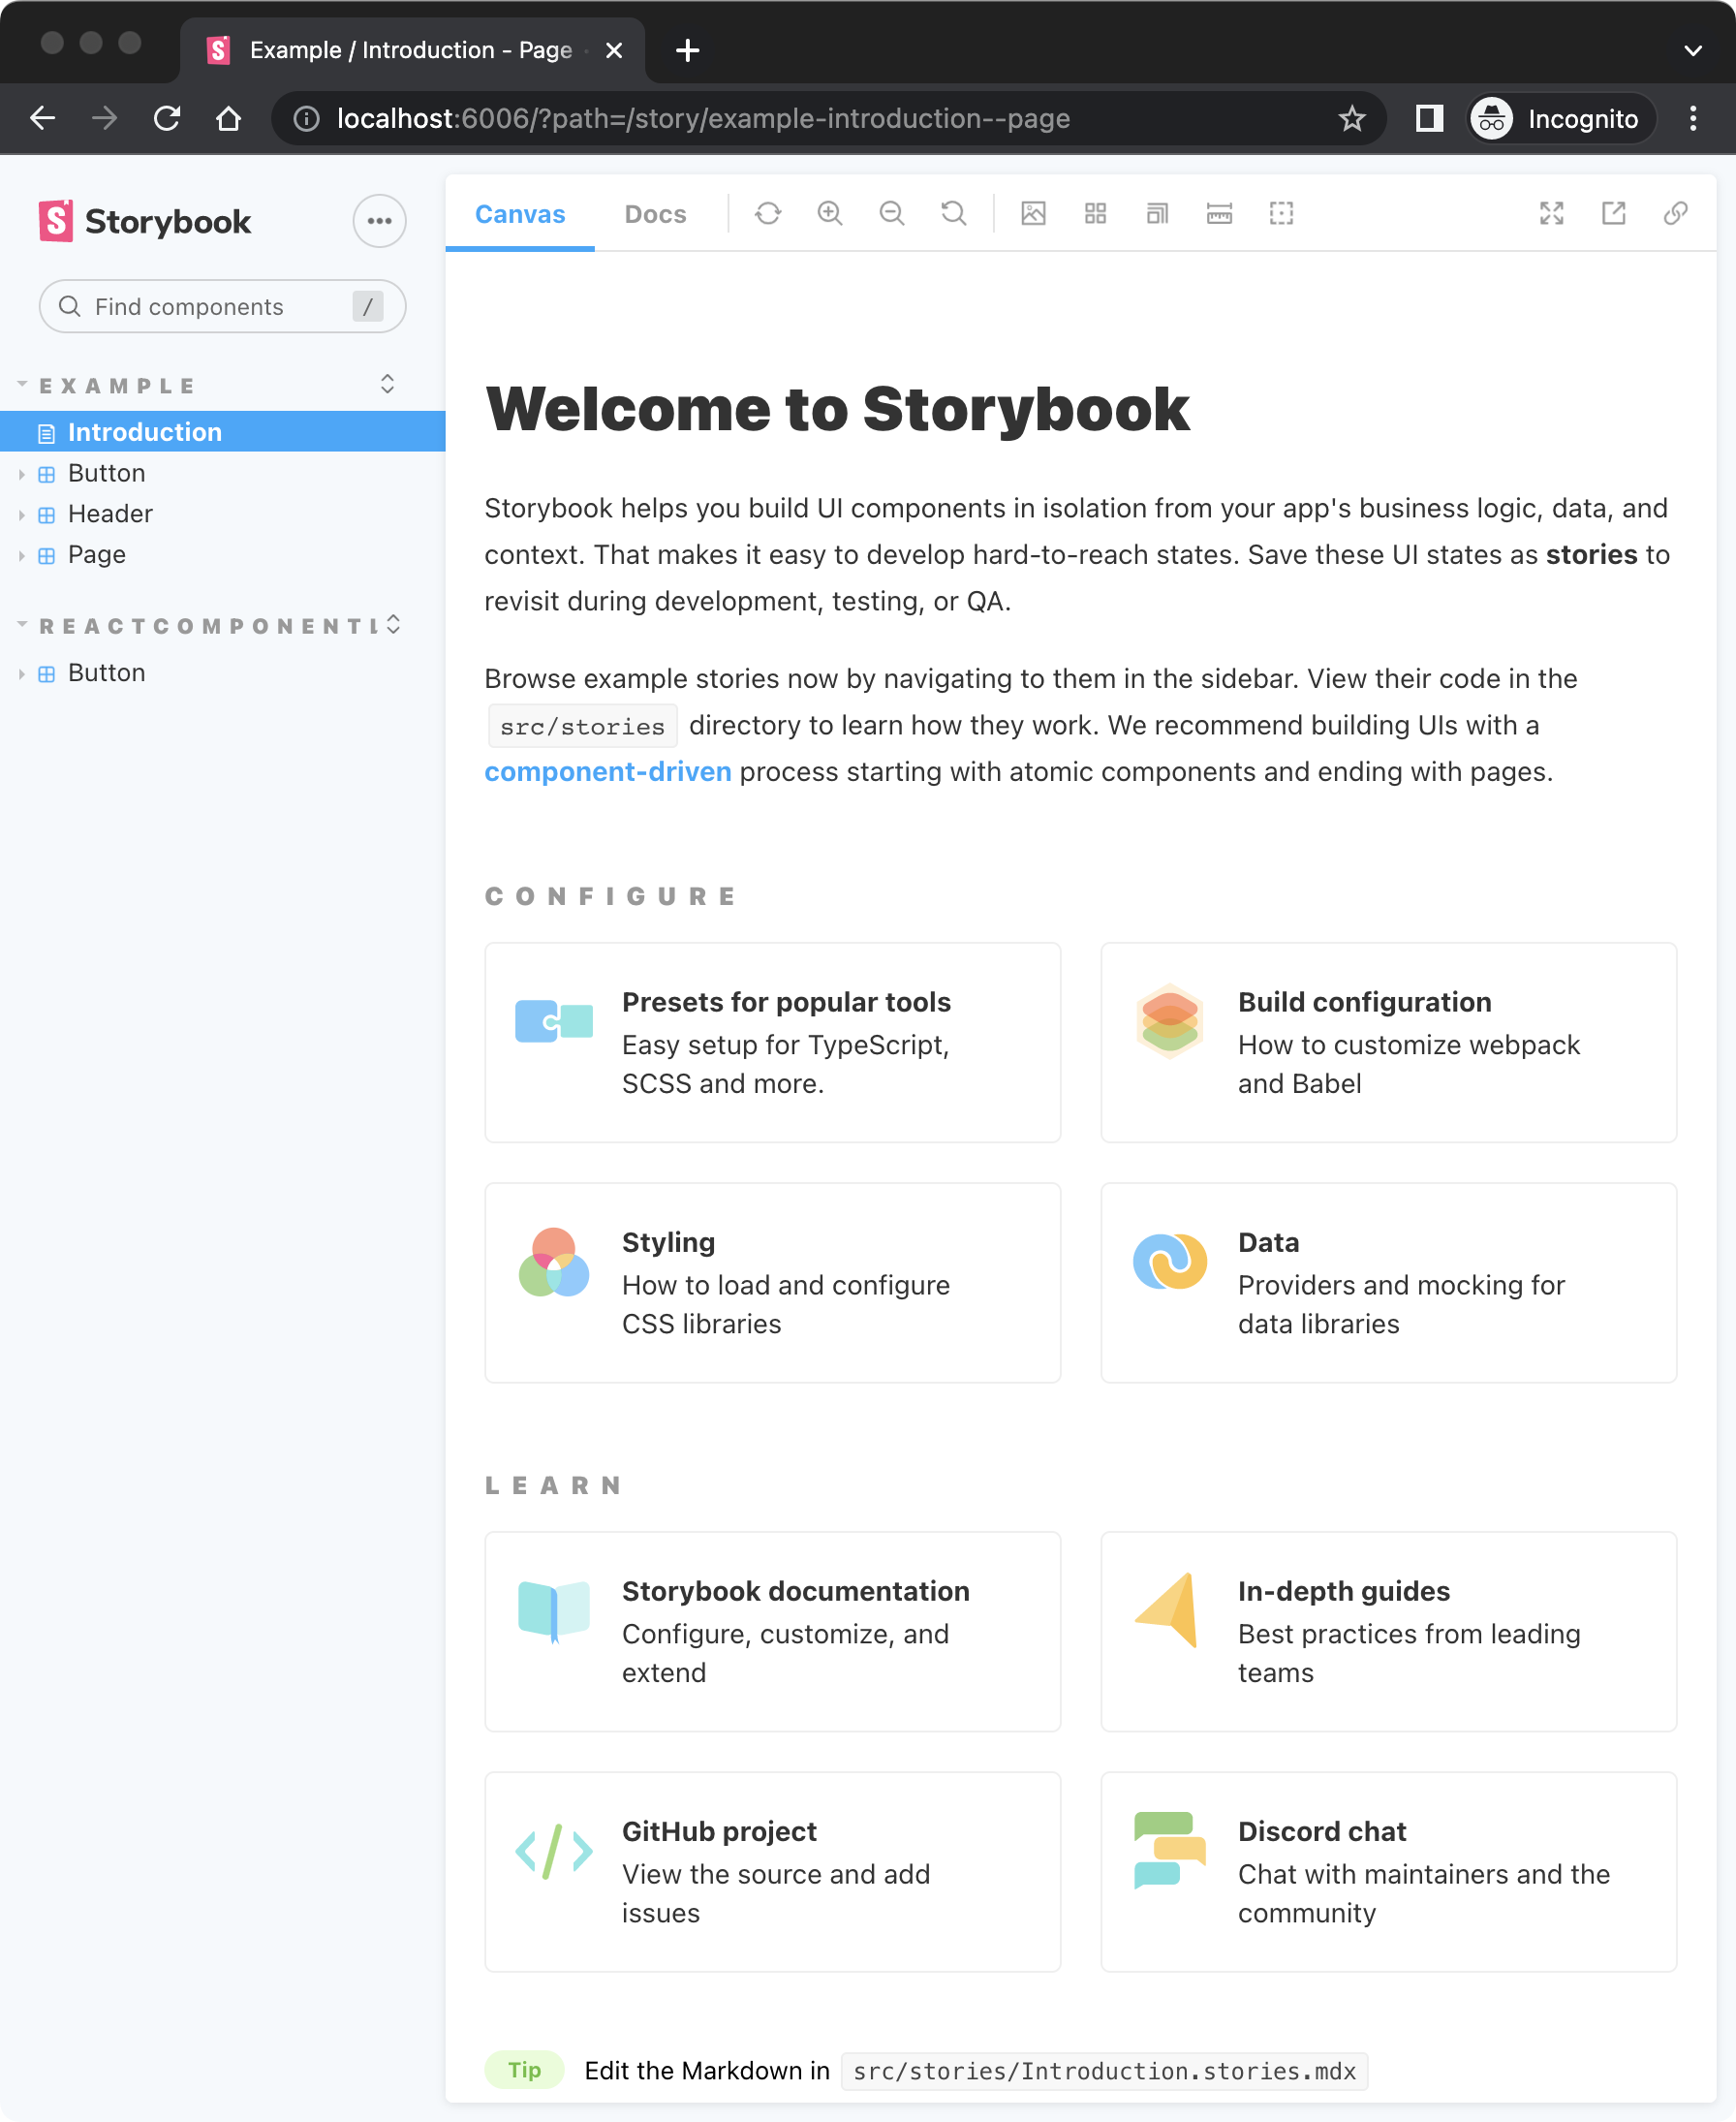1736x2122 pixels.
Task: Open a new browser tab
Action: tap(688, 50)
